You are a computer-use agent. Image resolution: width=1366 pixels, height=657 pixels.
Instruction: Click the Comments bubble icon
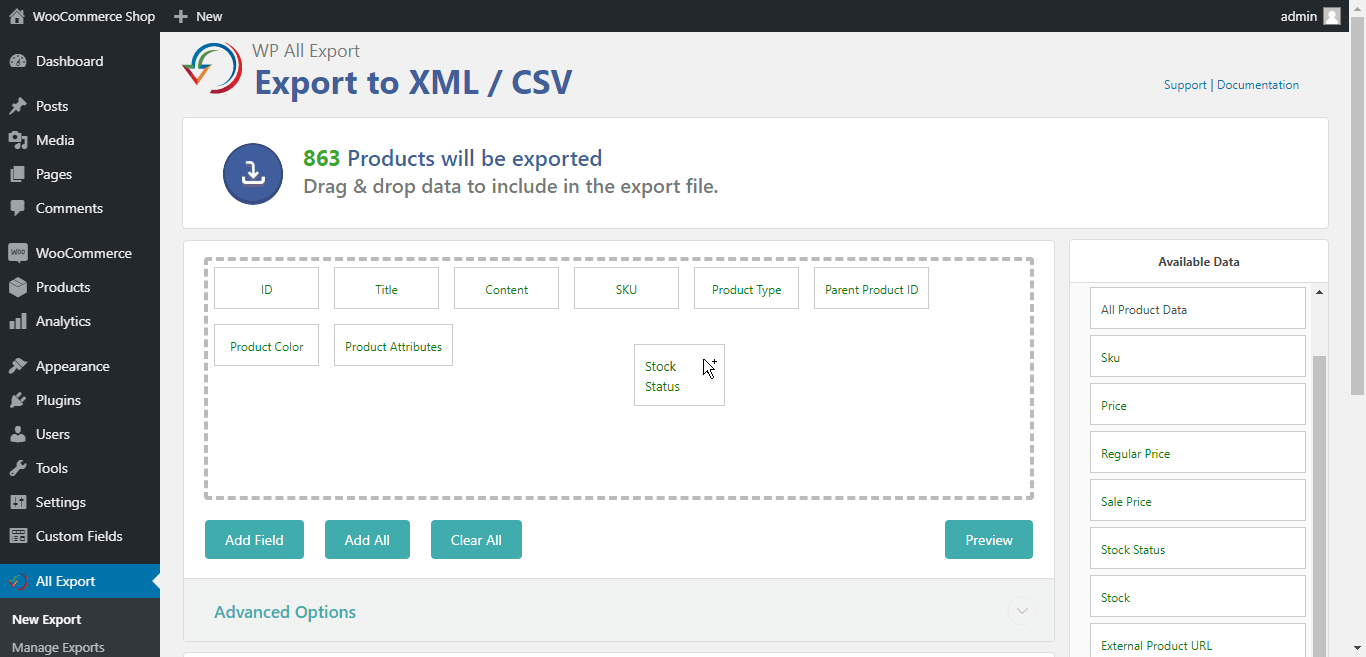point(17,208)
